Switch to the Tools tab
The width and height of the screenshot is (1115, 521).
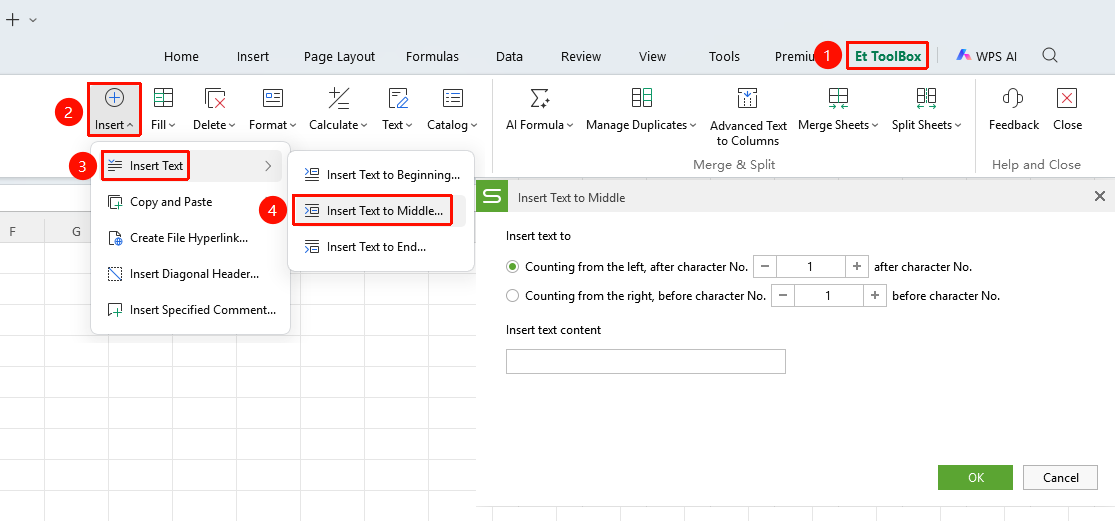pyautogui.click(x=724, y=56)
